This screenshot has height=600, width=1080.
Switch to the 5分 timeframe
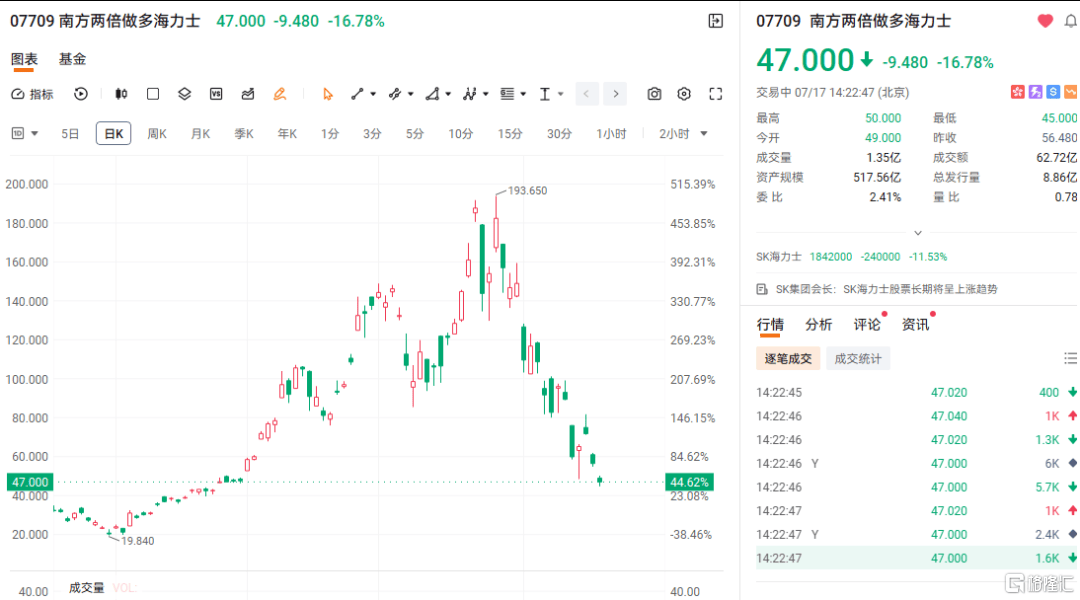point(415,134)
